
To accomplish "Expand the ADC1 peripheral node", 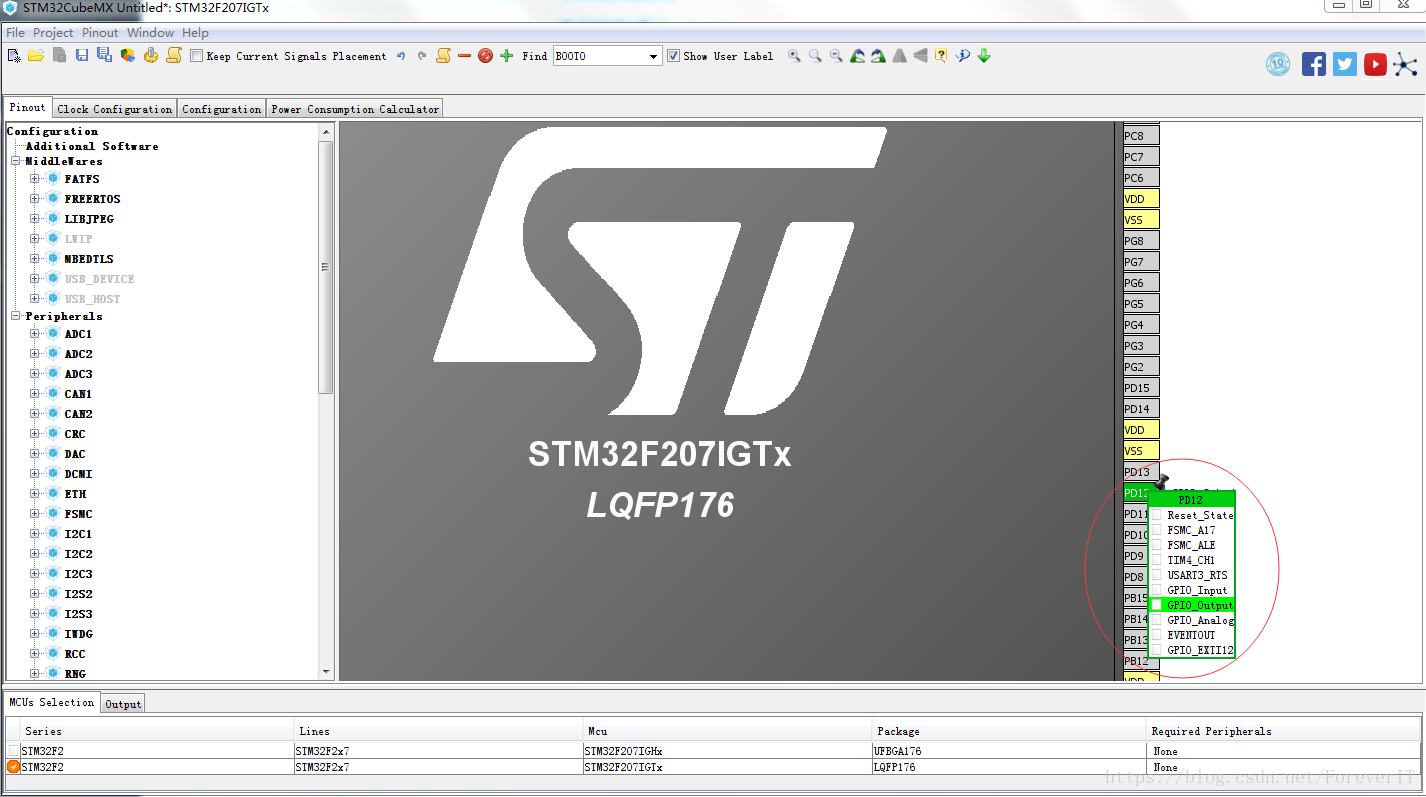I will click(35, 334).
